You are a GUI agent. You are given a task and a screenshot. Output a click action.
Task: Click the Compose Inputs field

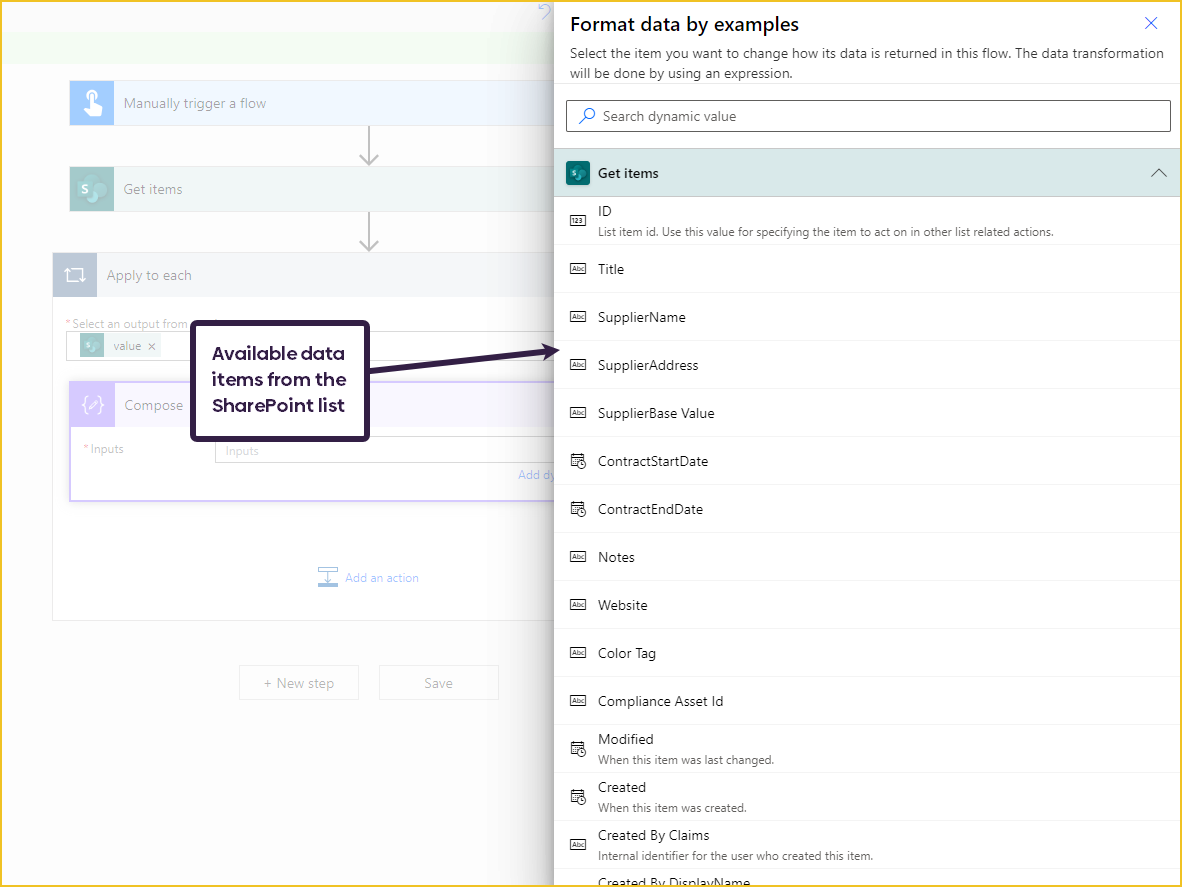(x=384, y=451)
